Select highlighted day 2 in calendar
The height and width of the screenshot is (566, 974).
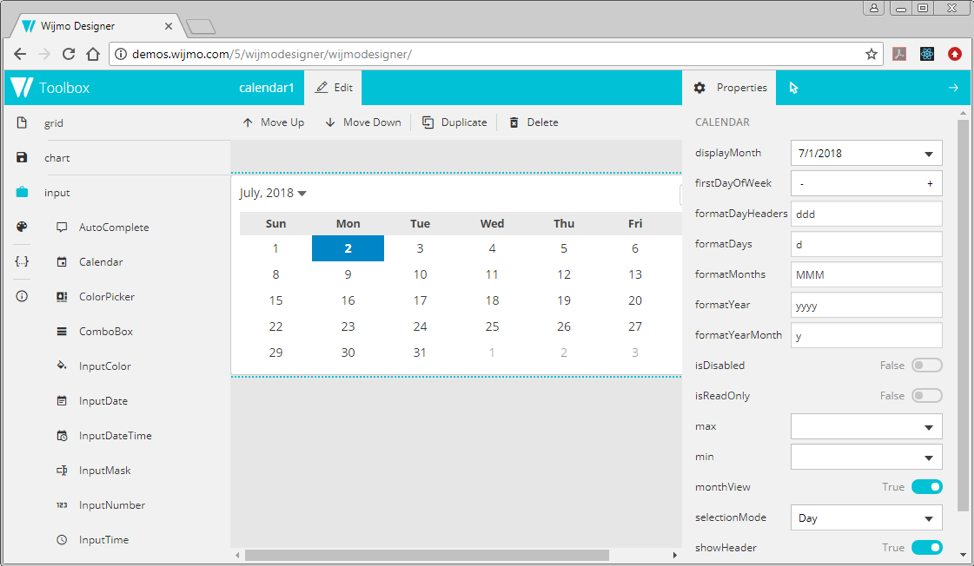coord(348,249)
